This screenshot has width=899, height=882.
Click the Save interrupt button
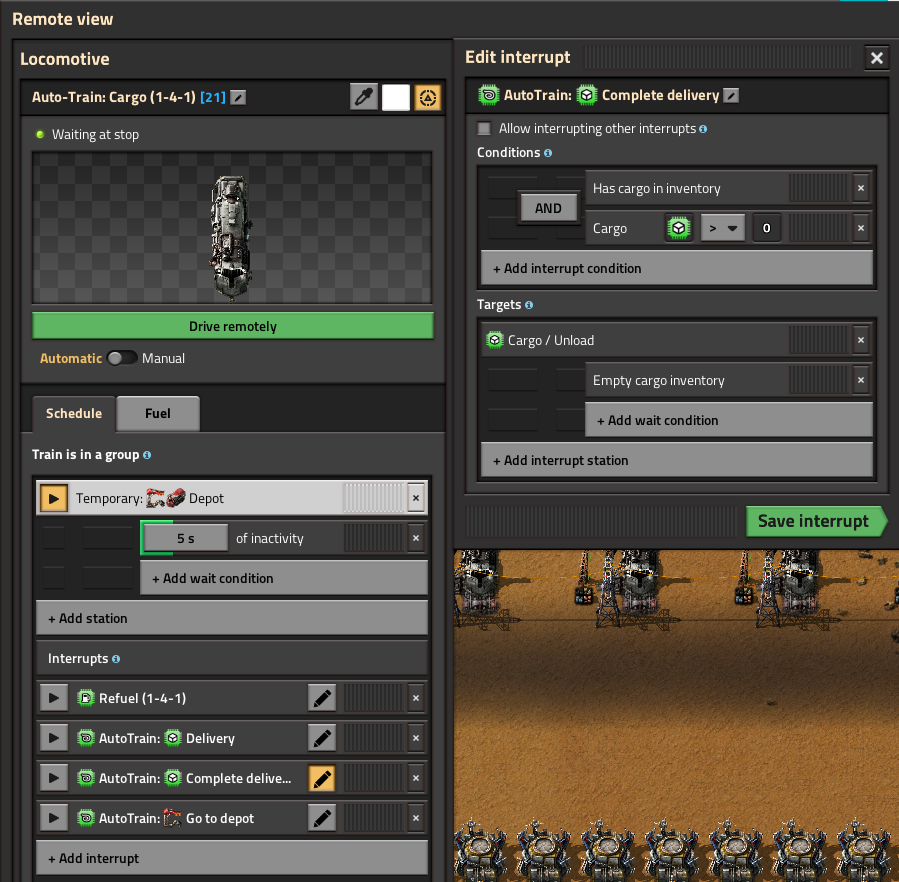tap(816, 521)
